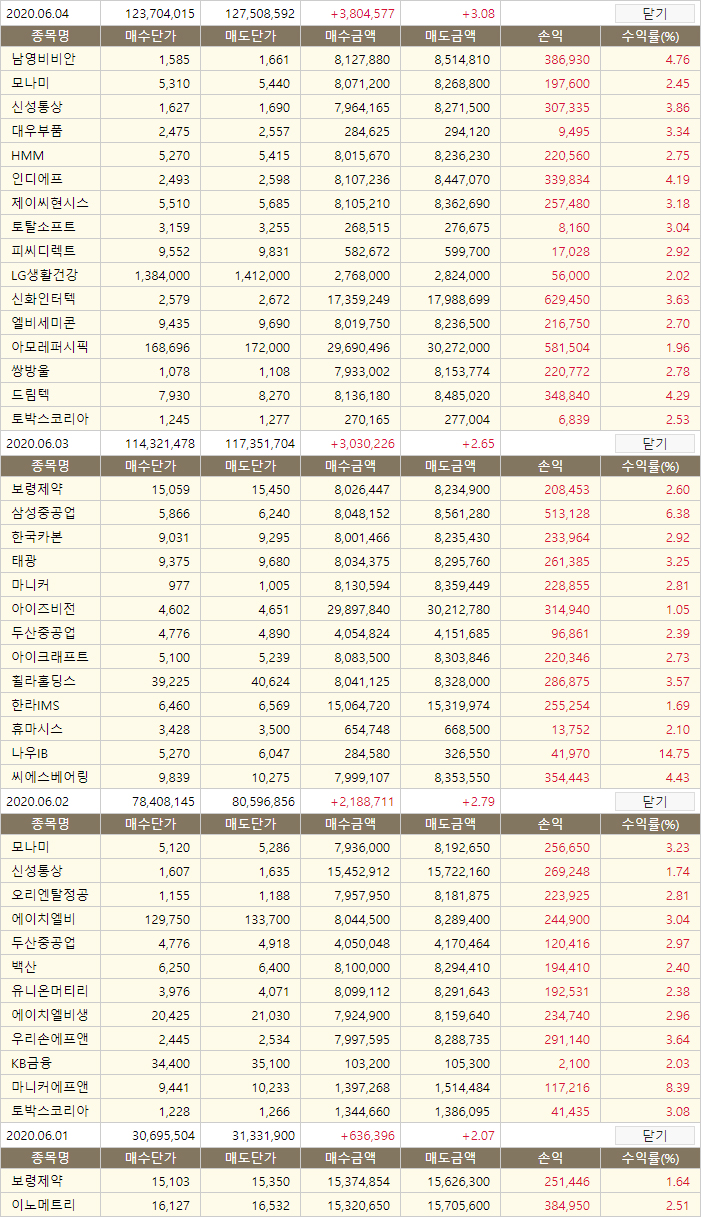Select 에이치엘비생 stock name

(x=50, y=1015)
